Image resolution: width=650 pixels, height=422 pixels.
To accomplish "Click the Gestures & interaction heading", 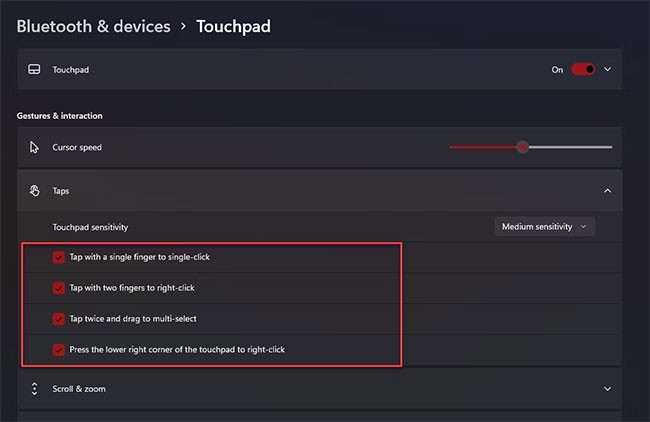I will (x=59, y=116).
